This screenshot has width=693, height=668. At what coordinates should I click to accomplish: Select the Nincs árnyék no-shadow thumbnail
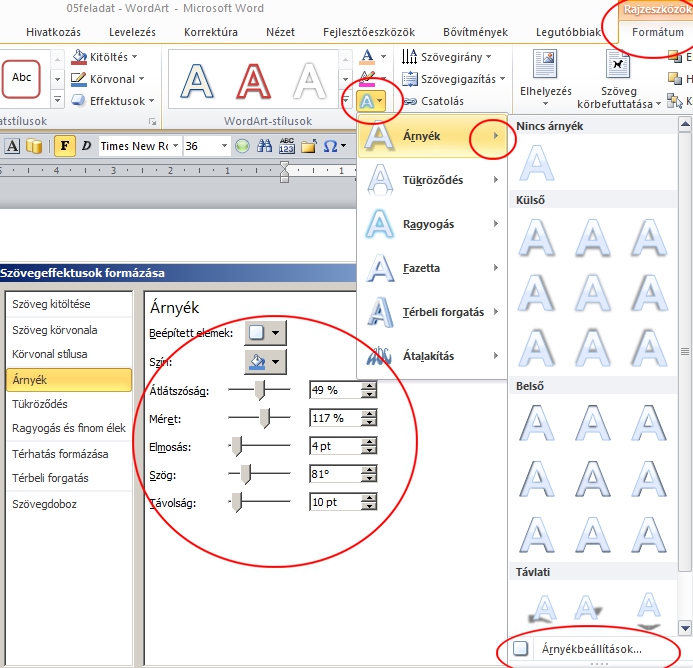click(539, 162)
